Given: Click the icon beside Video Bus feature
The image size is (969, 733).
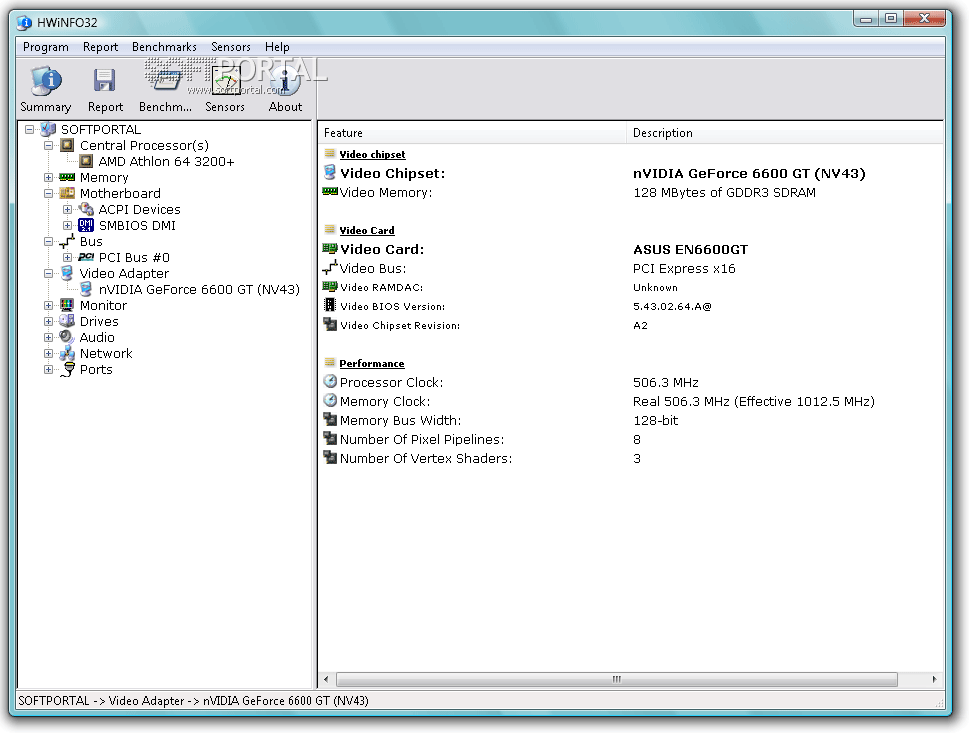Looking at the screenshot, I should tap(330, 268).
